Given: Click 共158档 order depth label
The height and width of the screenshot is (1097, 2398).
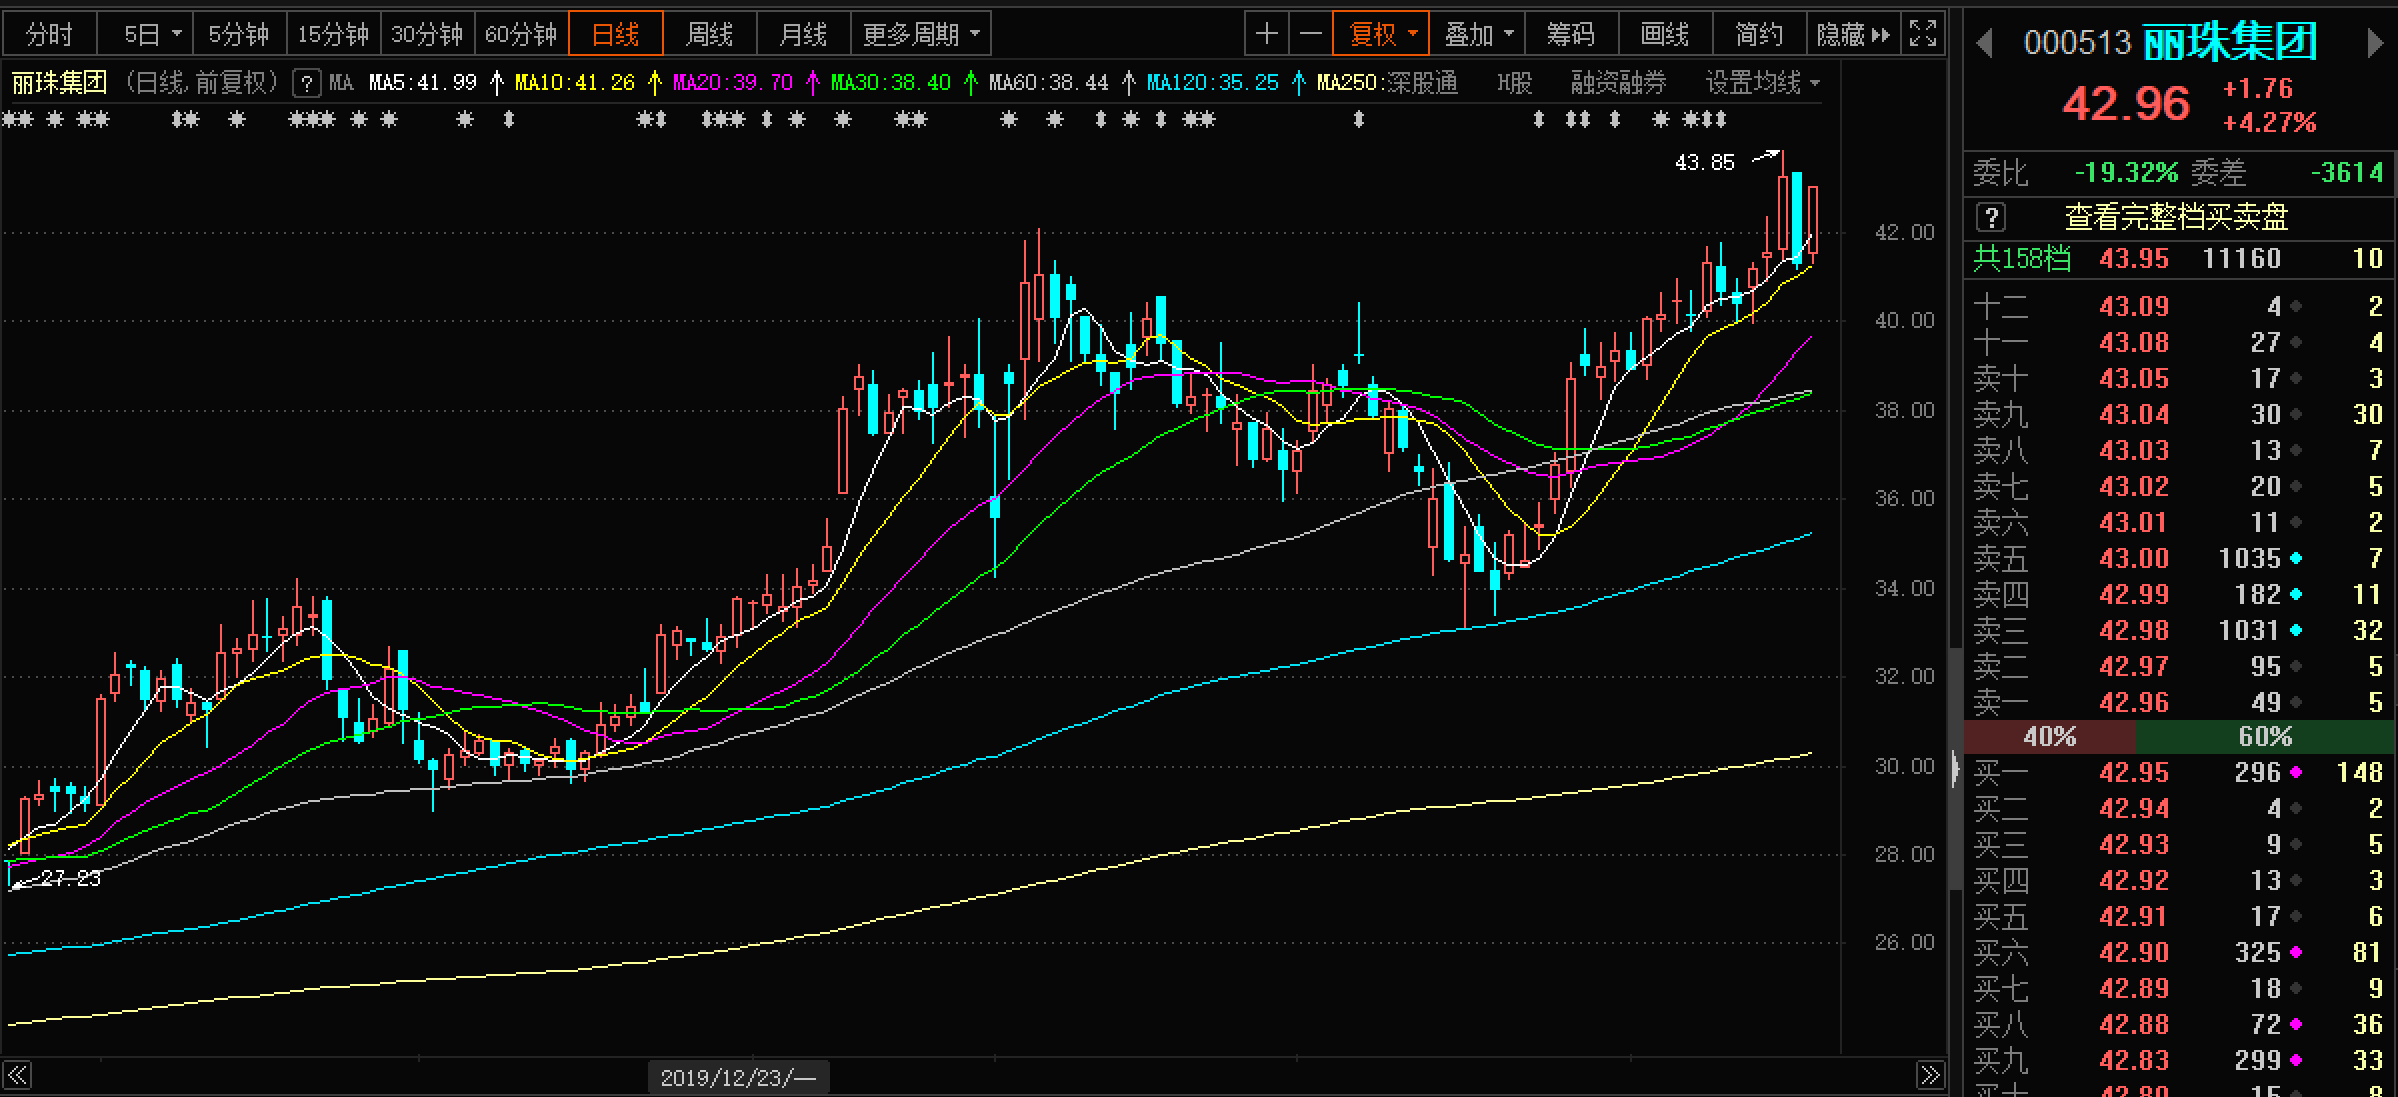Looking at the screenshot, I should coord(2021,259).
